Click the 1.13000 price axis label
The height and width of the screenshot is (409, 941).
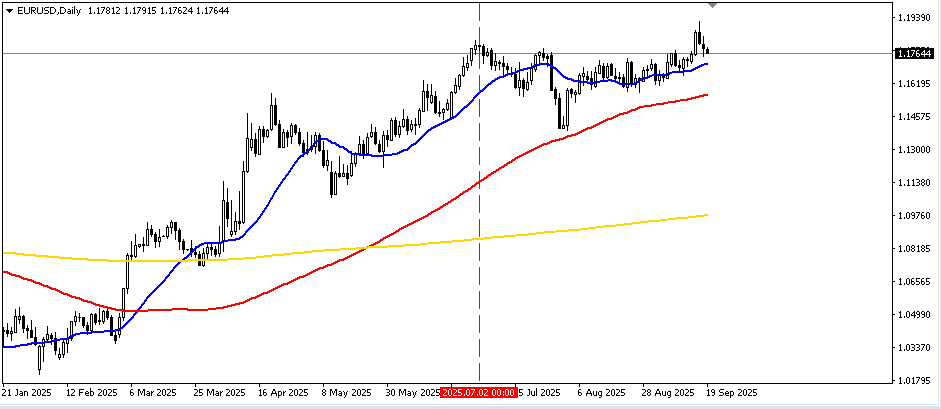coord(916,150)
